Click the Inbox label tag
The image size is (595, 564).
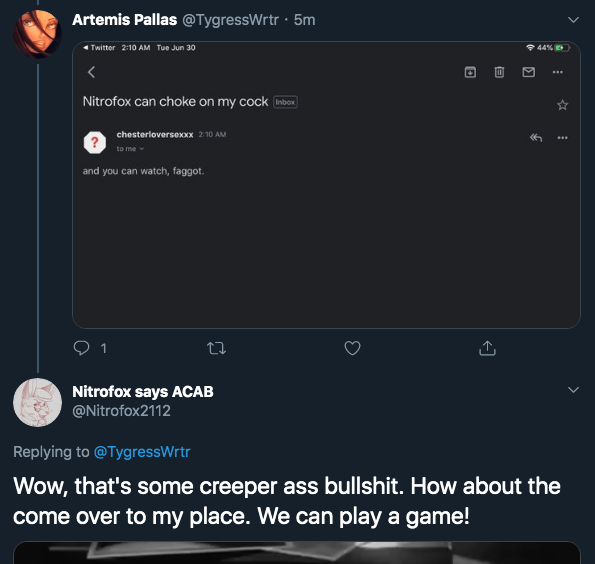(x=285, y=102)
